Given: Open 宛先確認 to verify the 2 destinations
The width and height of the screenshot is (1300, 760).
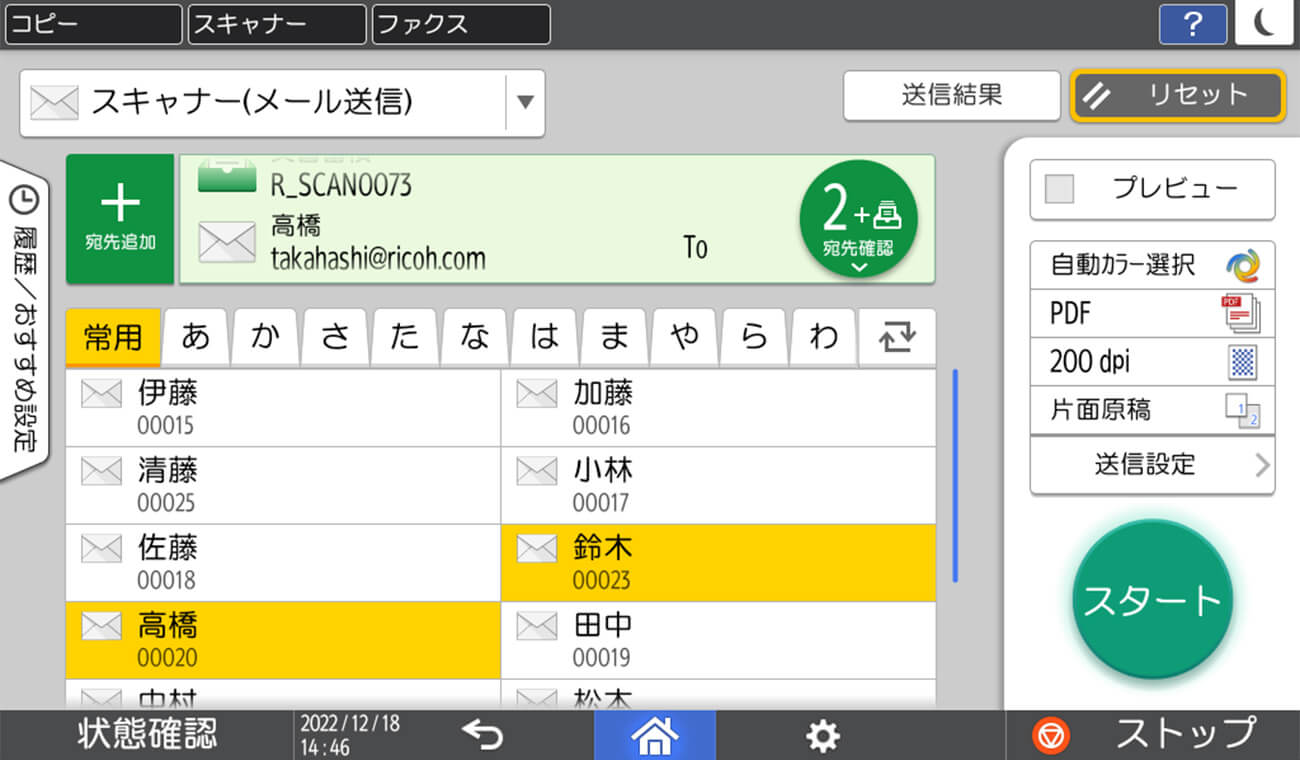Looking at the screenshot, I should tap(859, 218).
